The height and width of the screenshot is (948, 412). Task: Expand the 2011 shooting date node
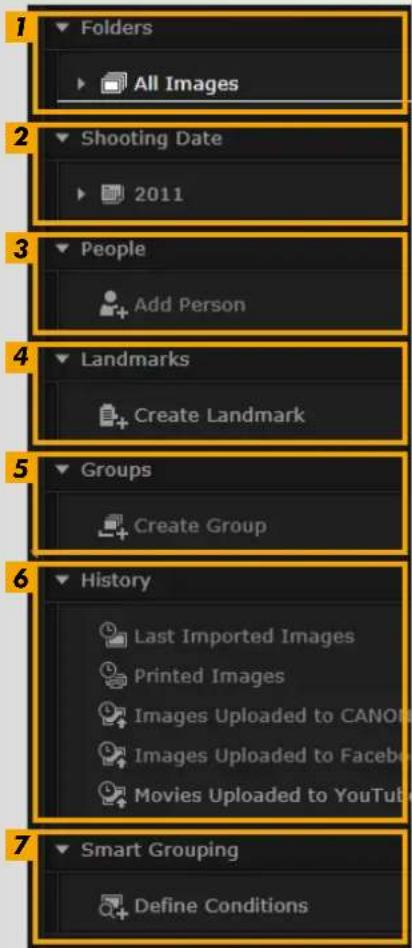[x=82, y=195]
